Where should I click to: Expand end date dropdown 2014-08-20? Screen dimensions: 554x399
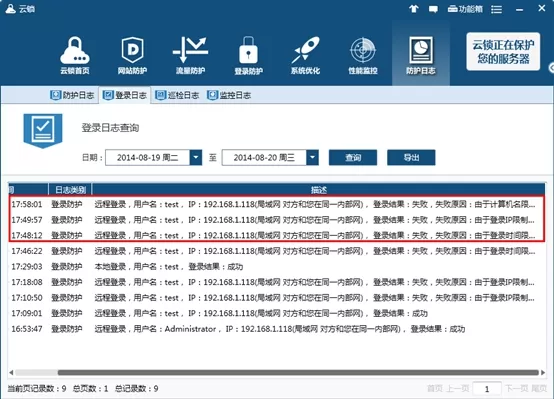312,157
